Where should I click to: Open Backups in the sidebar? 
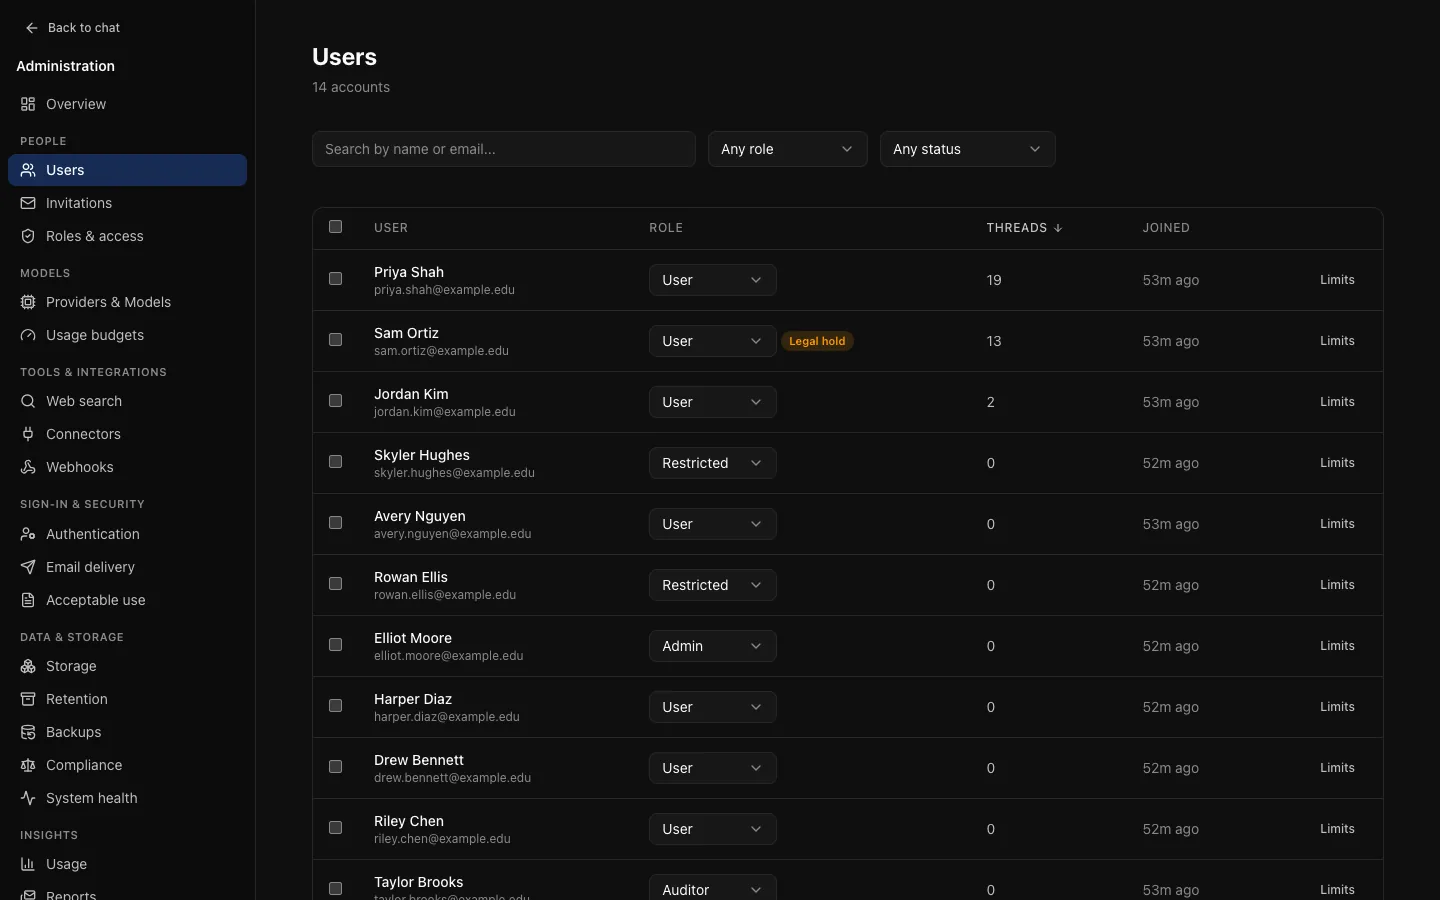[128, 732]
